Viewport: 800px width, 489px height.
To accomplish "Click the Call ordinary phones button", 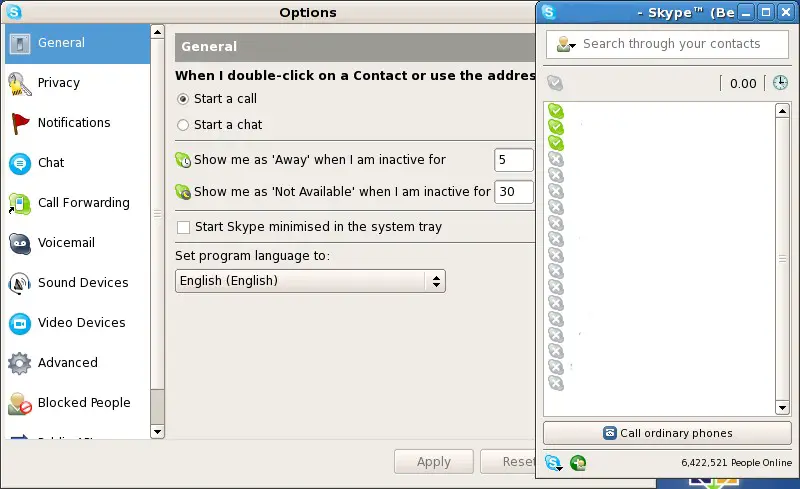I will (x=667, y=433).
